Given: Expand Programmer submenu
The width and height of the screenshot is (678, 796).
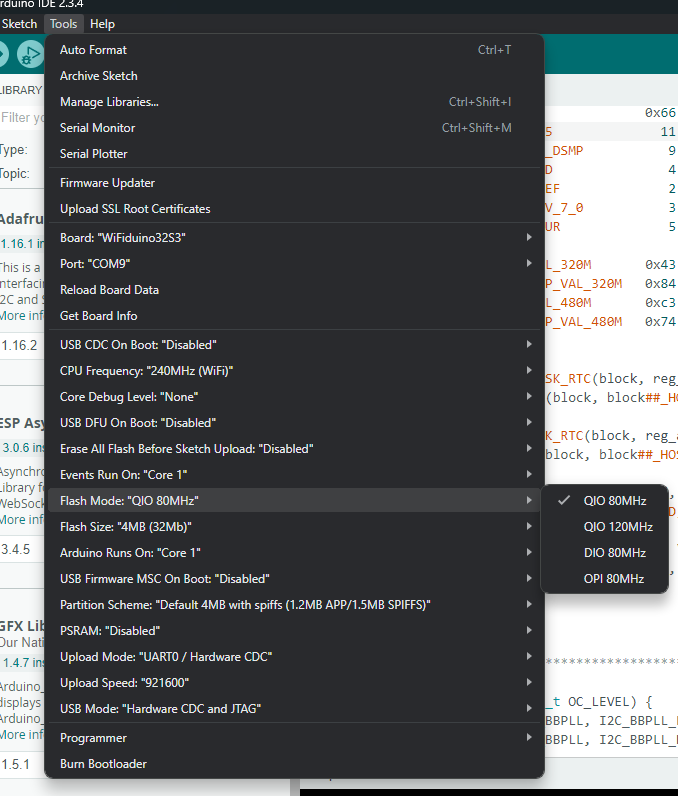Looking at the screenshot, I should coord(294,738).
